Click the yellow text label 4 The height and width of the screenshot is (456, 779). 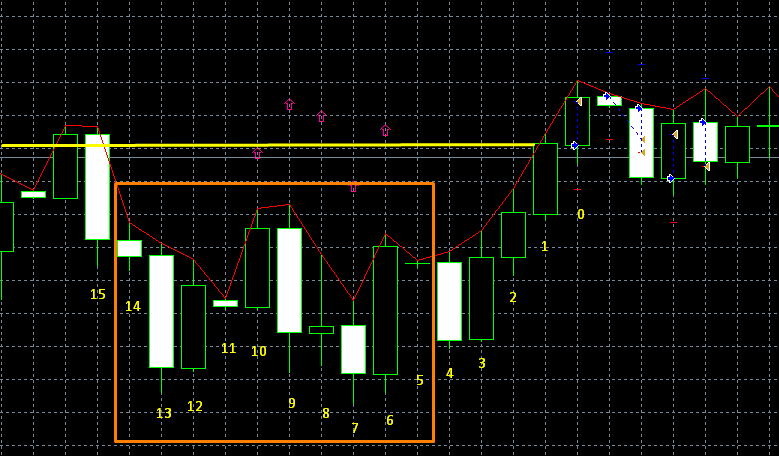coord(450,373)
